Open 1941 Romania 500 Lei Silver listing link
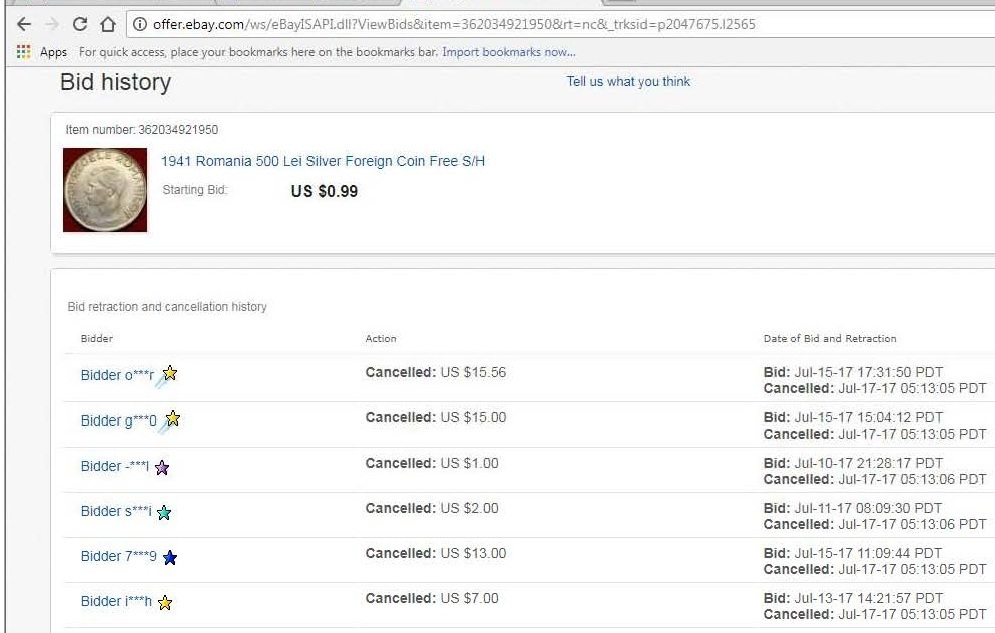 click(323, 161)
